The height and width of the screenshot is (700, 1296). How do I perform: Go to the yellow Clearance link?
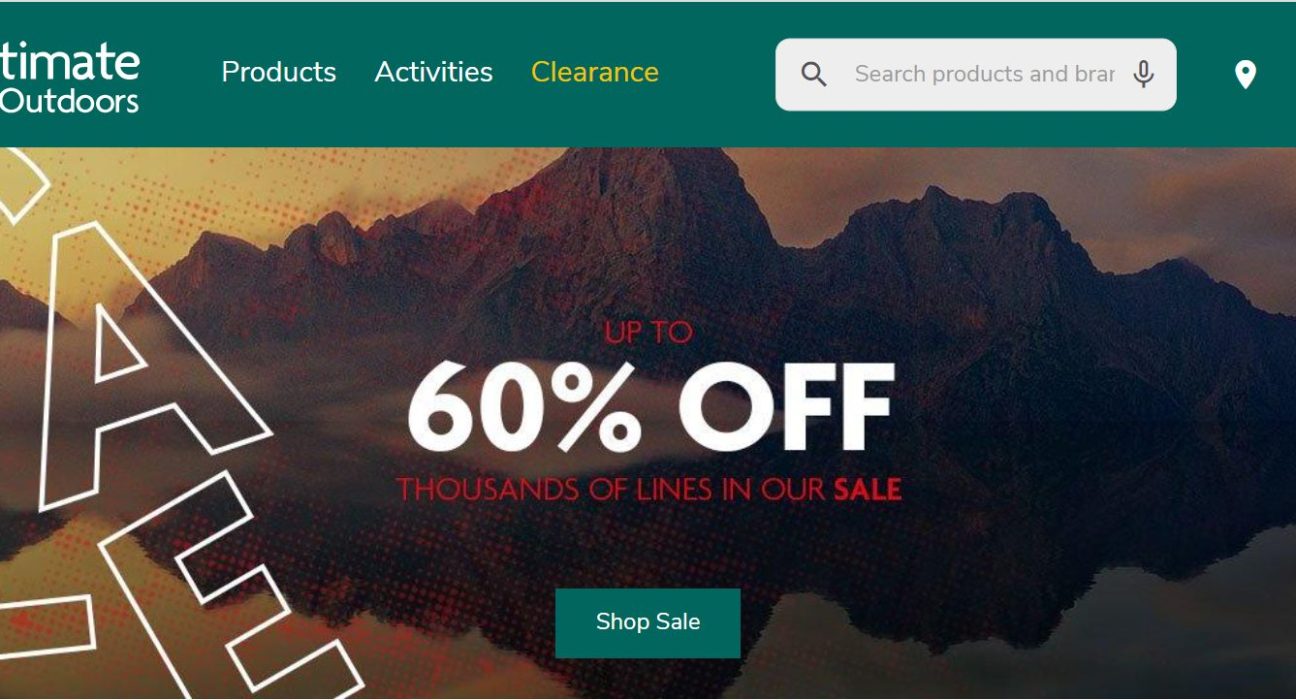[x=595, y=72]
